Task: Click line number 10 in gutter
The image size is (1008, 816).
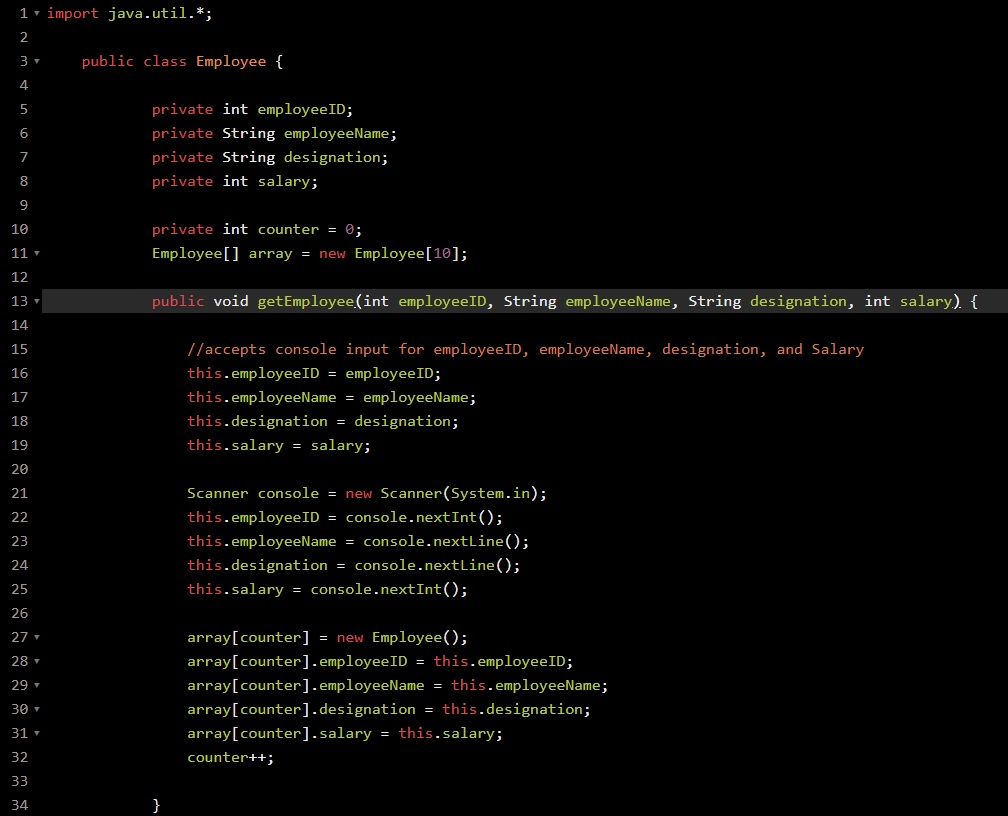Action: coord(20,229)
